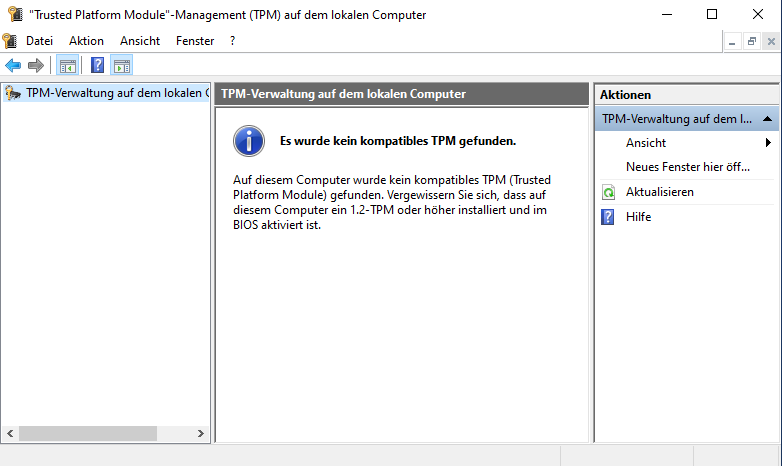Toggle the console tree pane toolbar button
Viewport: 782px width, 466px height.
pyautogui.click(x=67, y=66)
